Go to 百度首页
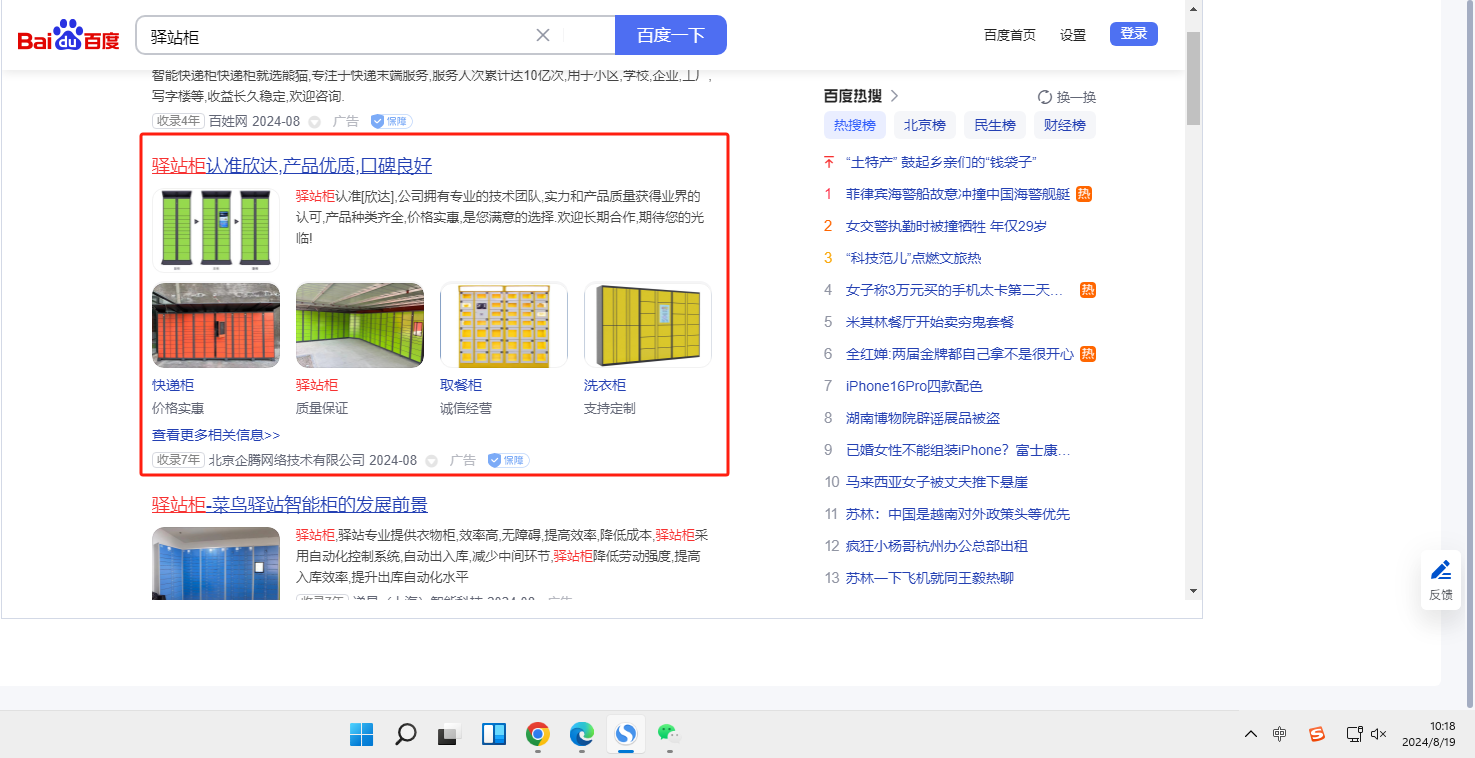Viewport: 1475px width, 758px height. [x=1010, y=35]
